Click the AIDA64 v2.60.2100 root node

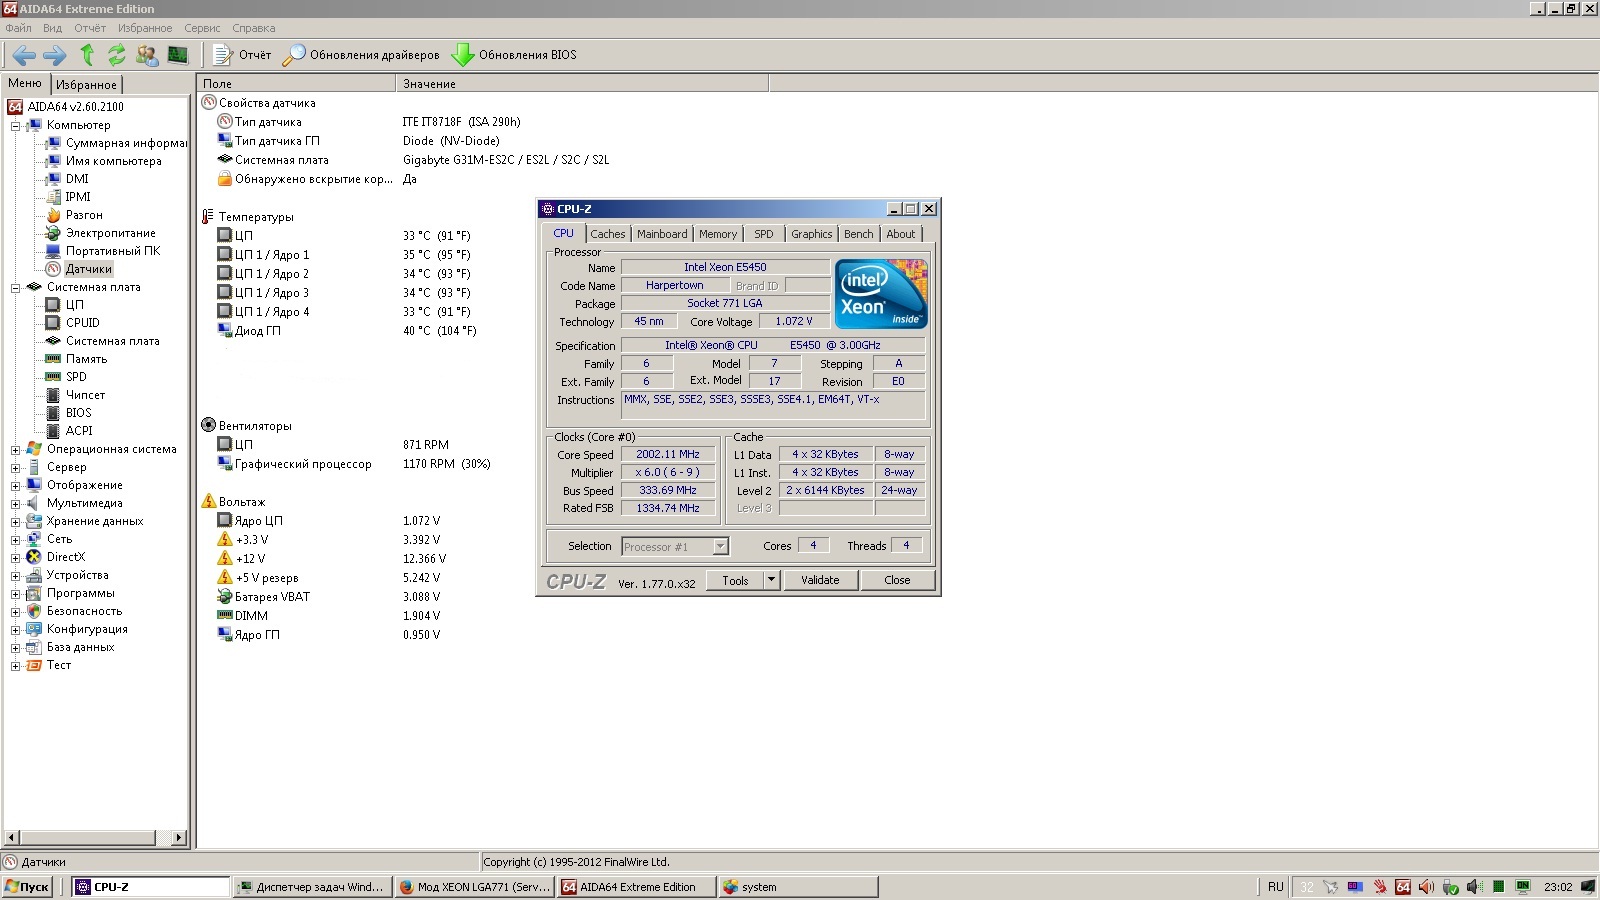coord(76,107)
